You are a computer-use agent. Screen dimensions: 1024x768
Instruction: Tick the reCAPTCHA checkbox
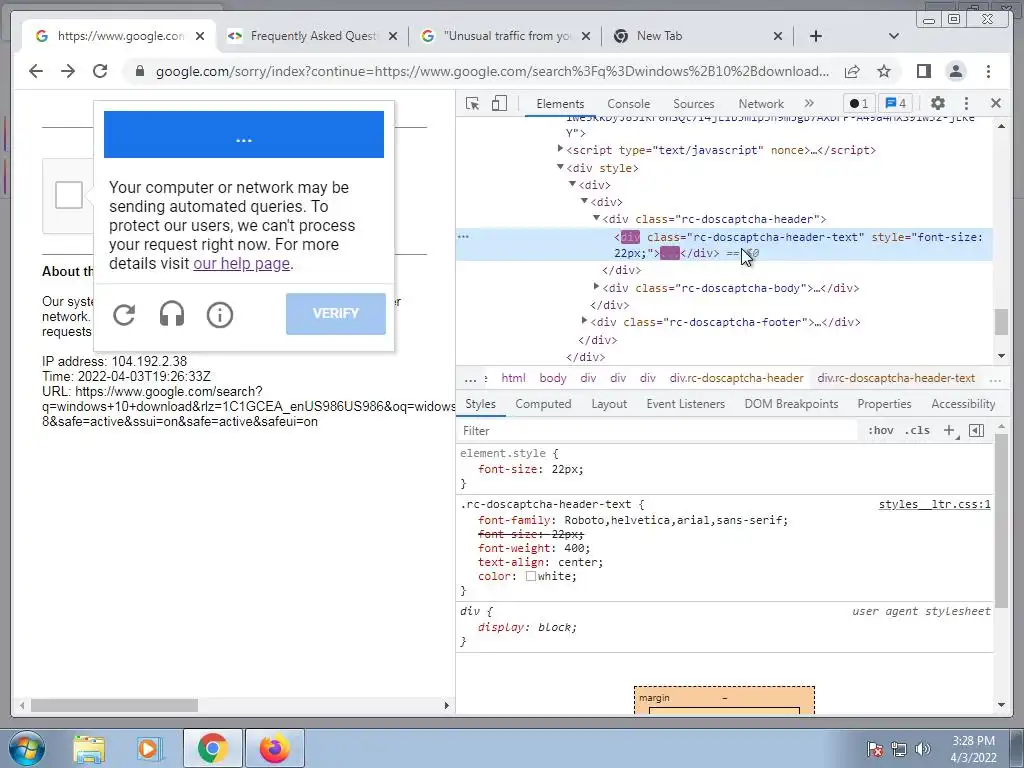(x=69, y=195)
